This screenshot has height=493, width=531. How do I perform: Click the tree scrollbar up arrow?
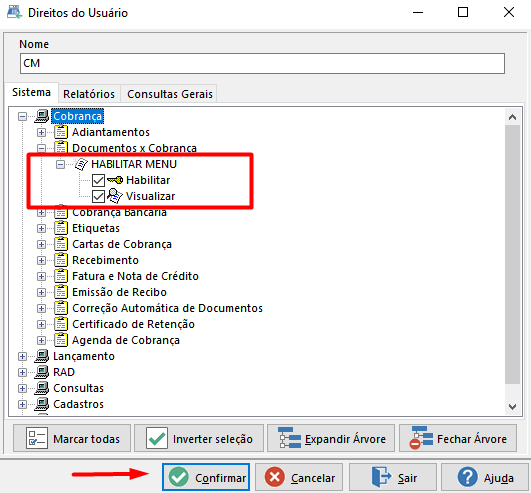(512, 117)
